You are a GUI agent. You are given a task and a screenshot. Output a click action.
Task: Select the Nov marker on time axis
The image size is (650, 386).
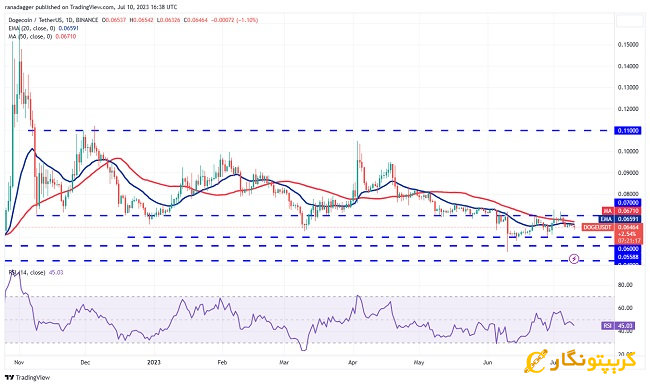tap(19, 362)
